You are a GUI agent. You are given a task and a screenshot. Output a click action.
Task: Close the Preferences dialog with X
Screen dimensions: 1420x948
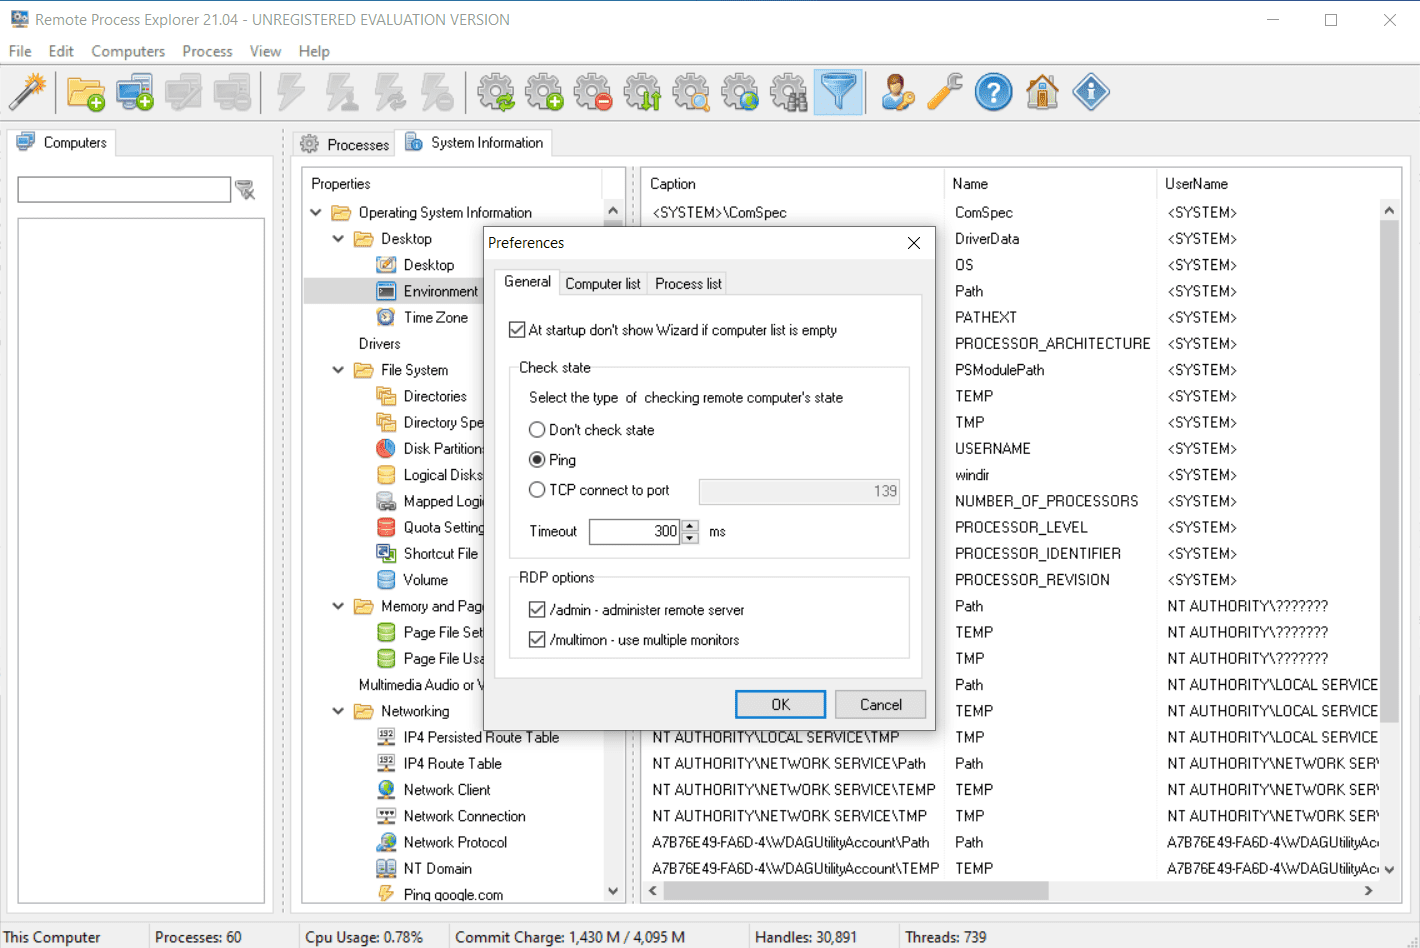click(914, 243)
